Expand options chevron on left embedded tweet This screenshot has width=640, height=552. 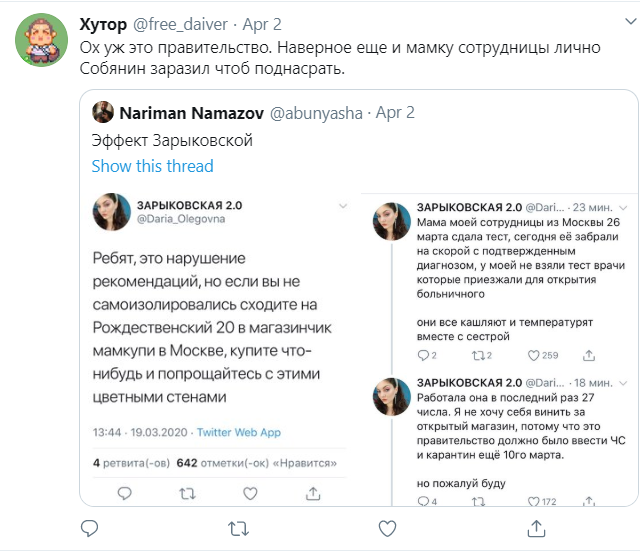coord(343,205)
